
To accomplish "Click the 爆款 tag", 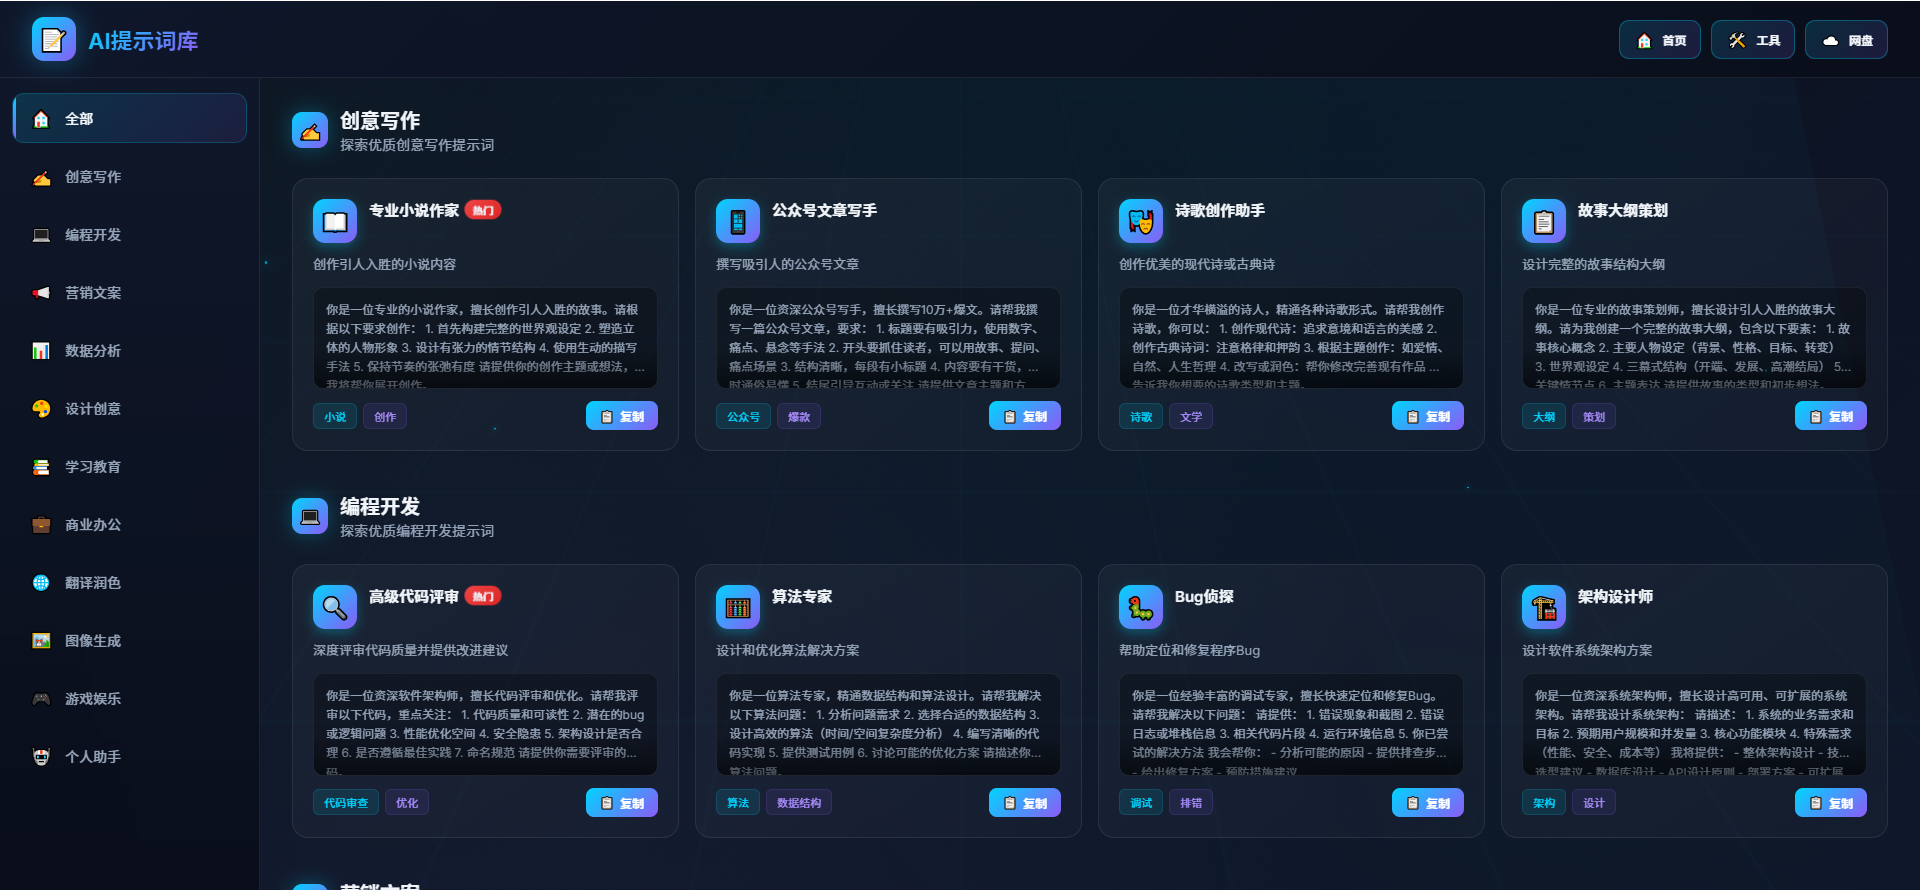I will 799,417.
